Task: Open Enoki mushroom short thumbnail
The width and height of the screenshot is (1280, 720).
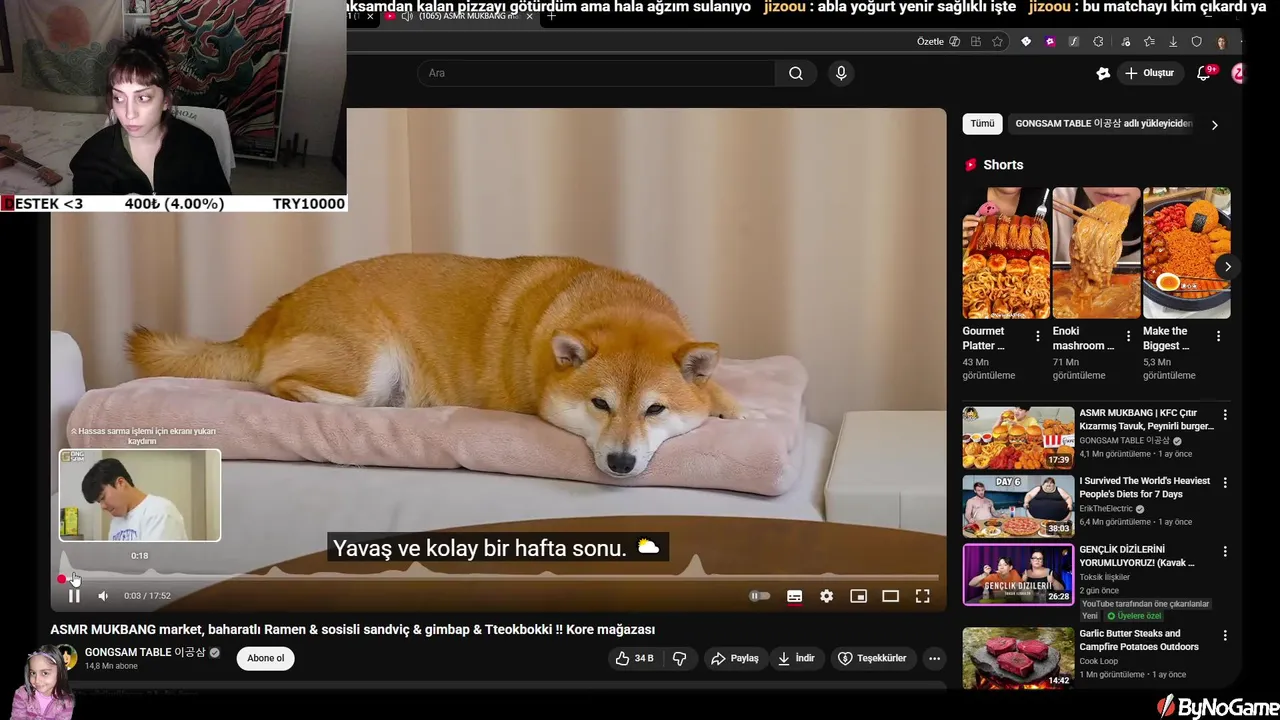Action: (x=1096, y=253)
